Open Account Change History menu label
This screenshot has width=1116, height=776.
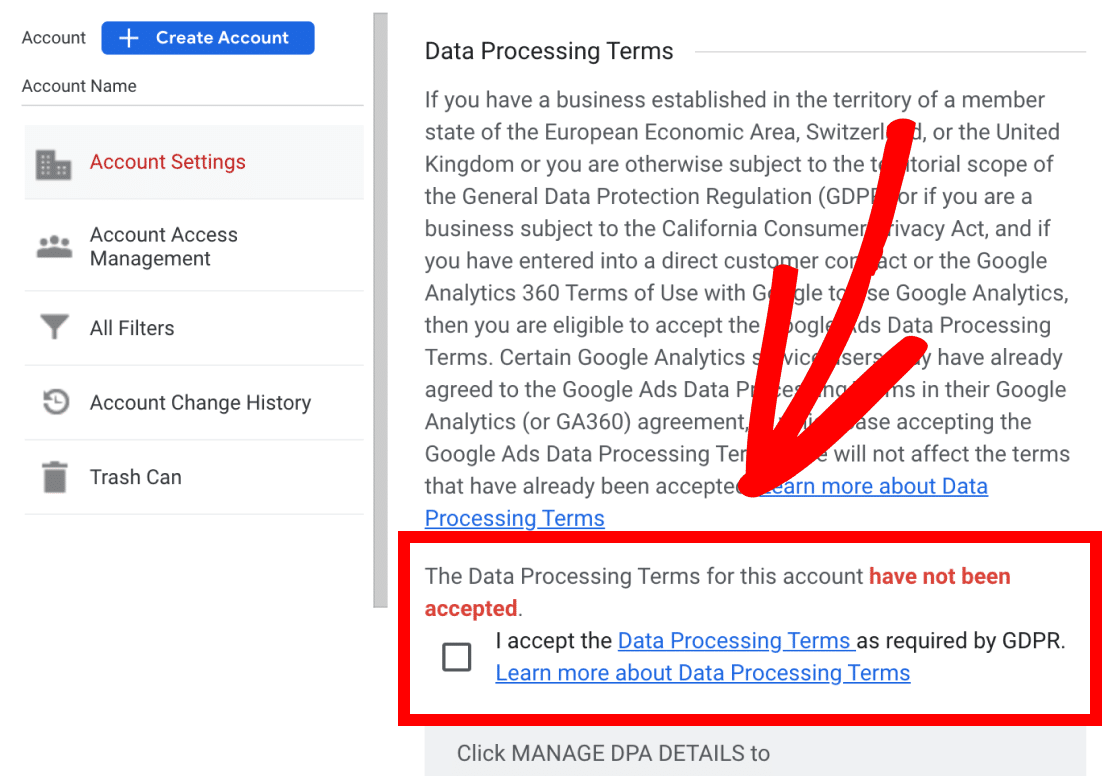200,403
